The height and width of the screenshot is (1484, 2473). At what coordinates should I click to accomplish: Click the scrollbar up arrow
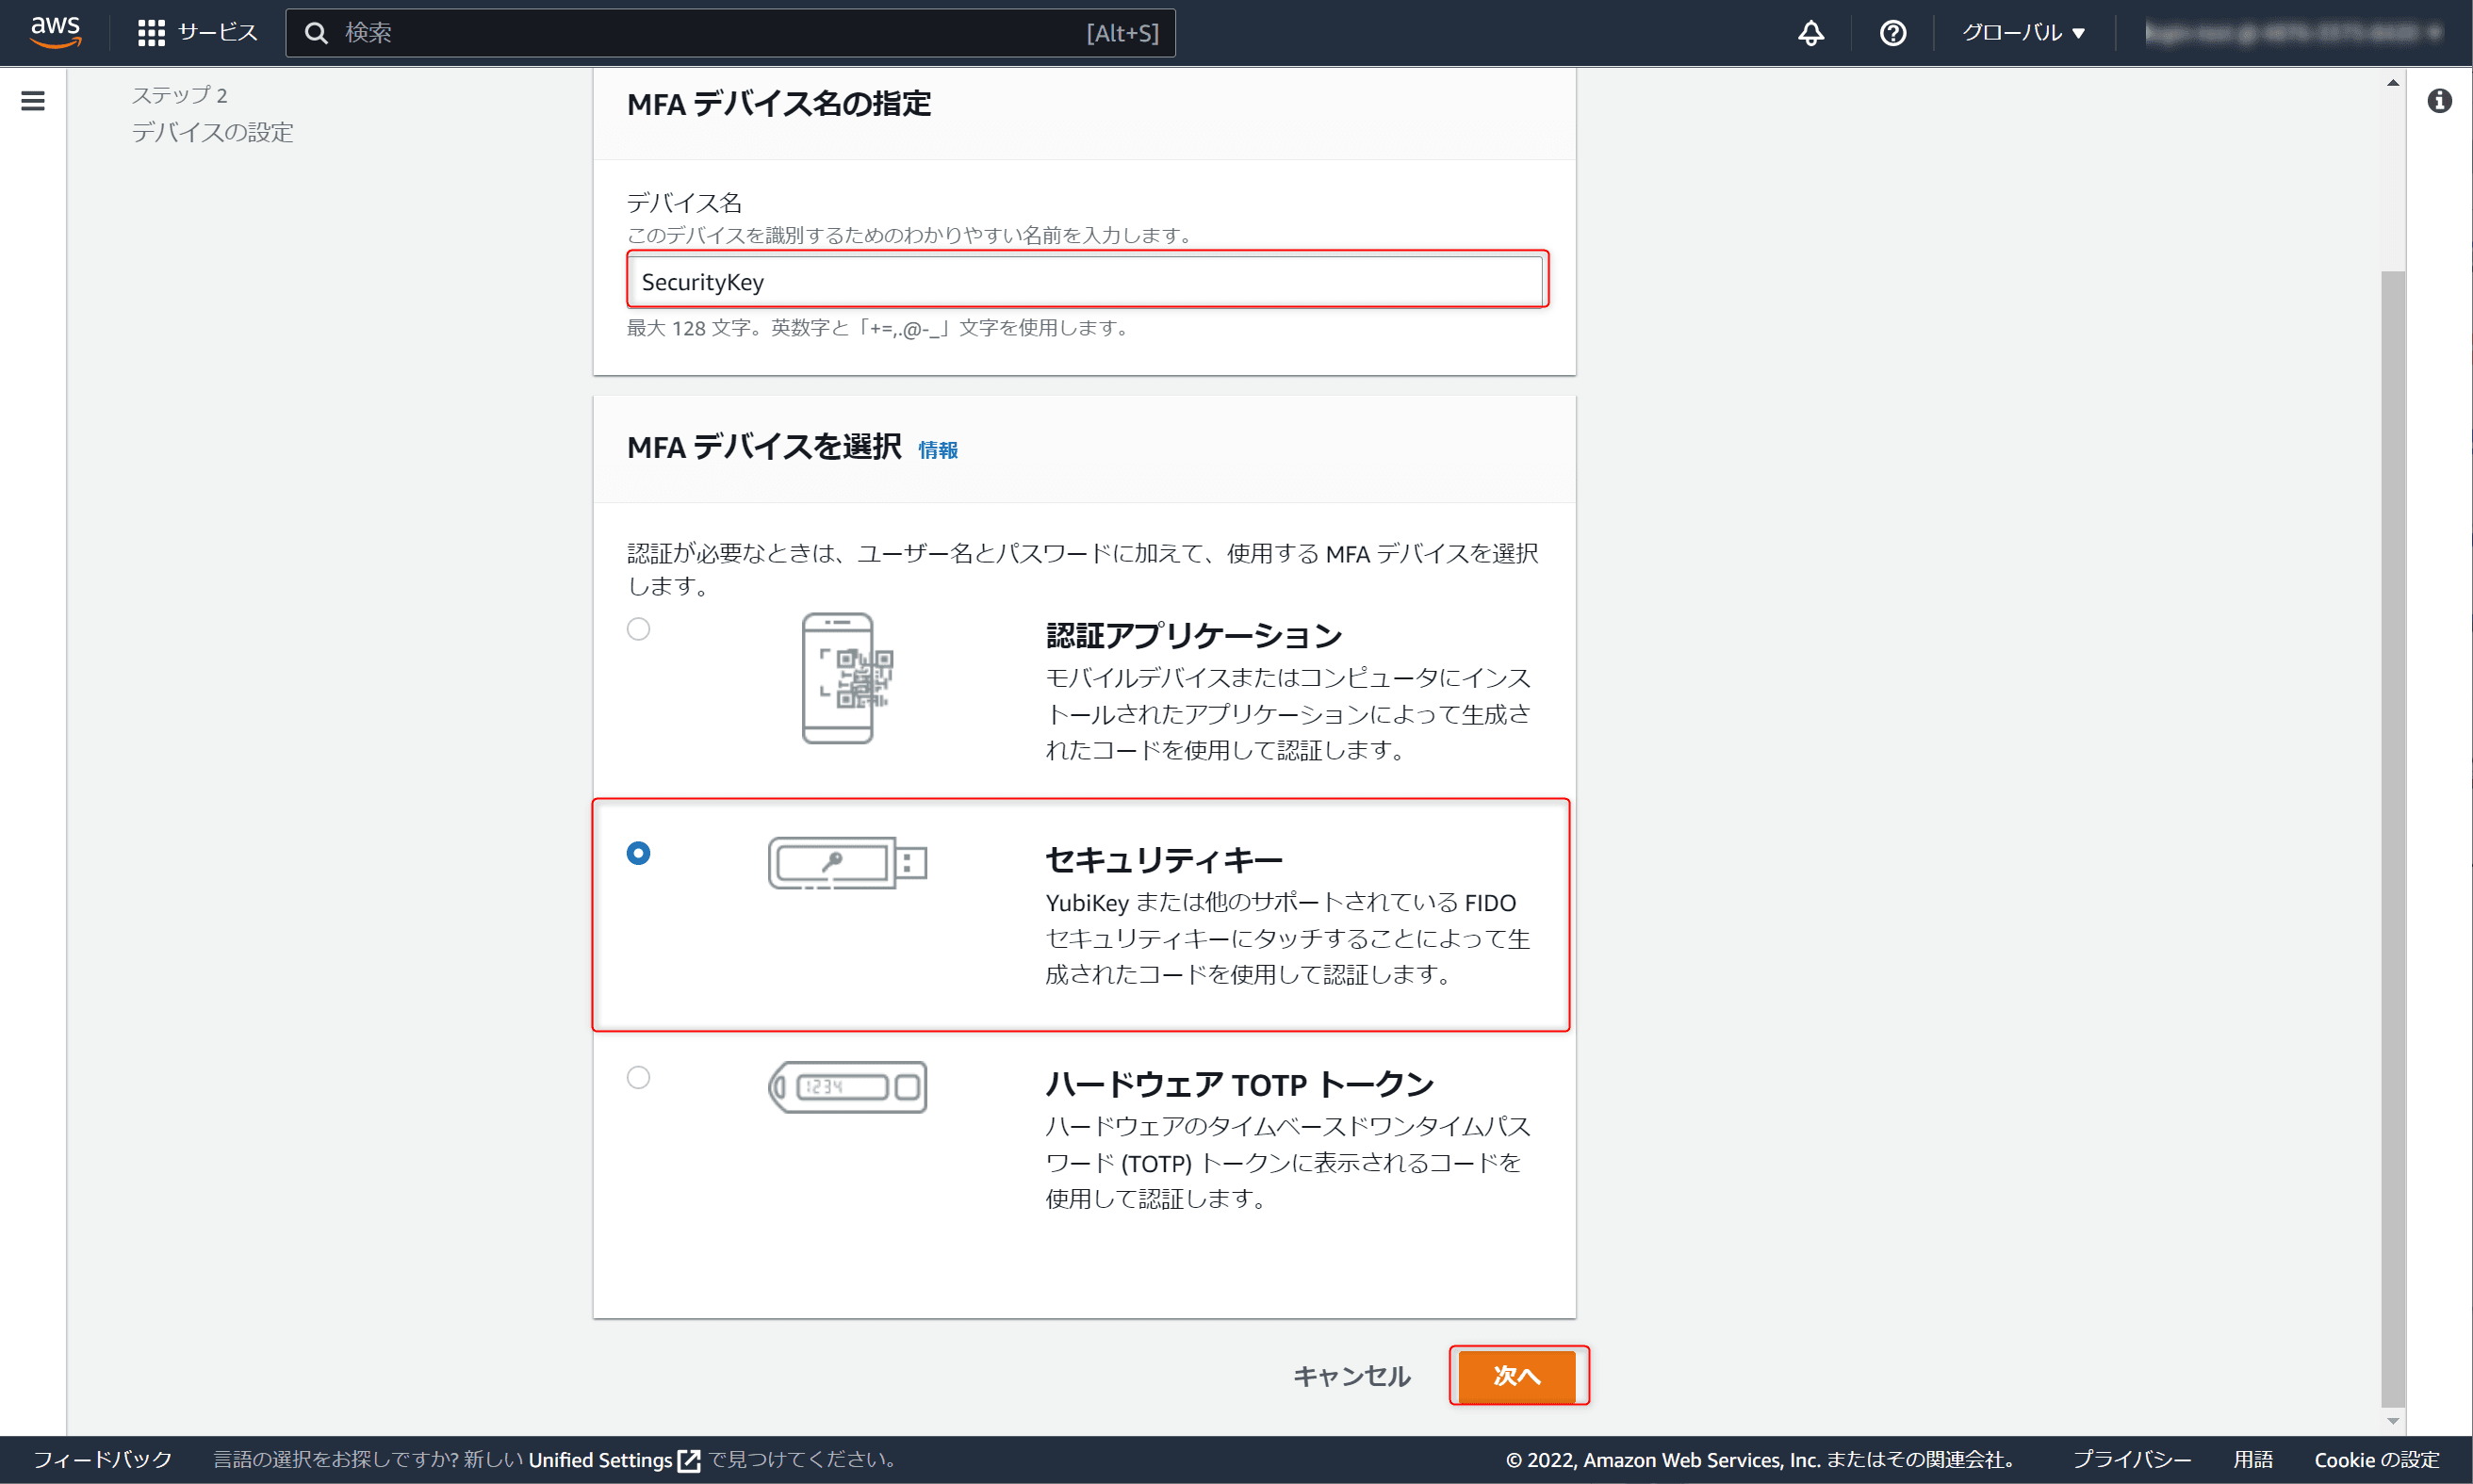click(x=2392, y=83)
